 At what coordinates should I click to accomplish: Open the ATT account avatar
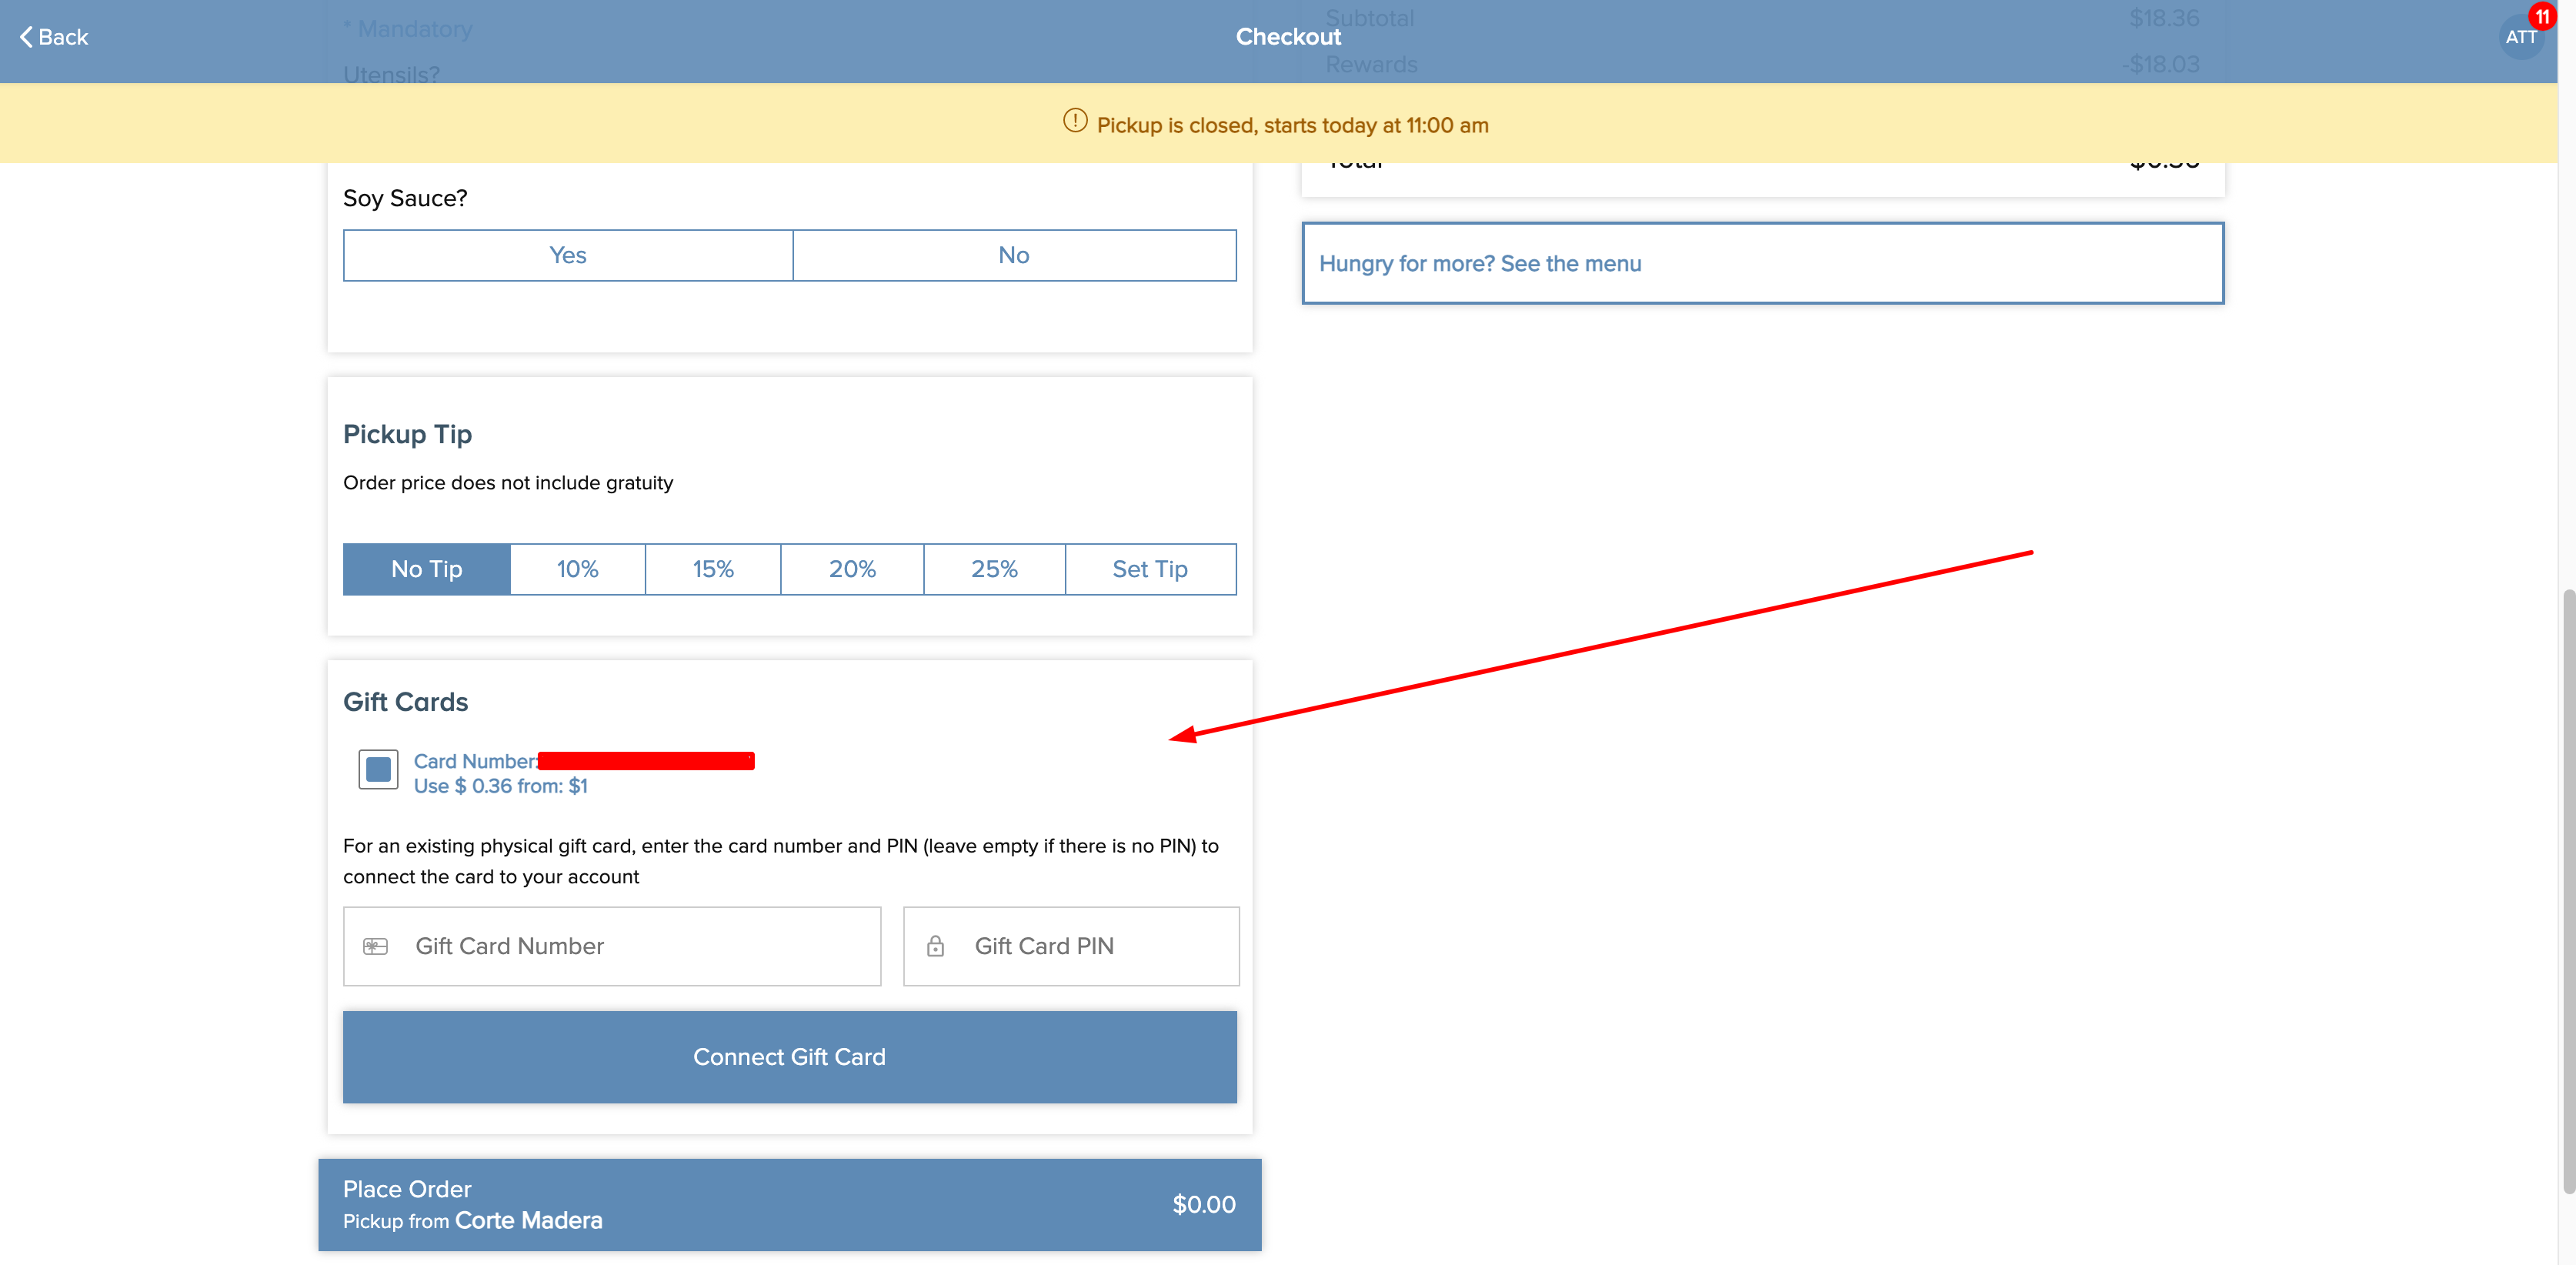click(x=2520, y=37)
